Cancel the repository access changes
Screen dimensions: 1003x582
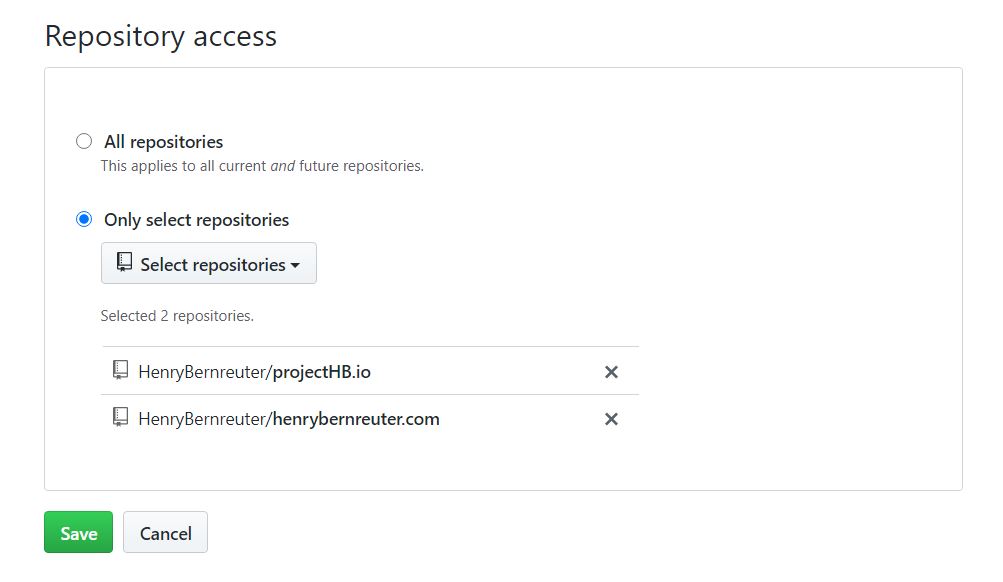[x=166, y=532]
